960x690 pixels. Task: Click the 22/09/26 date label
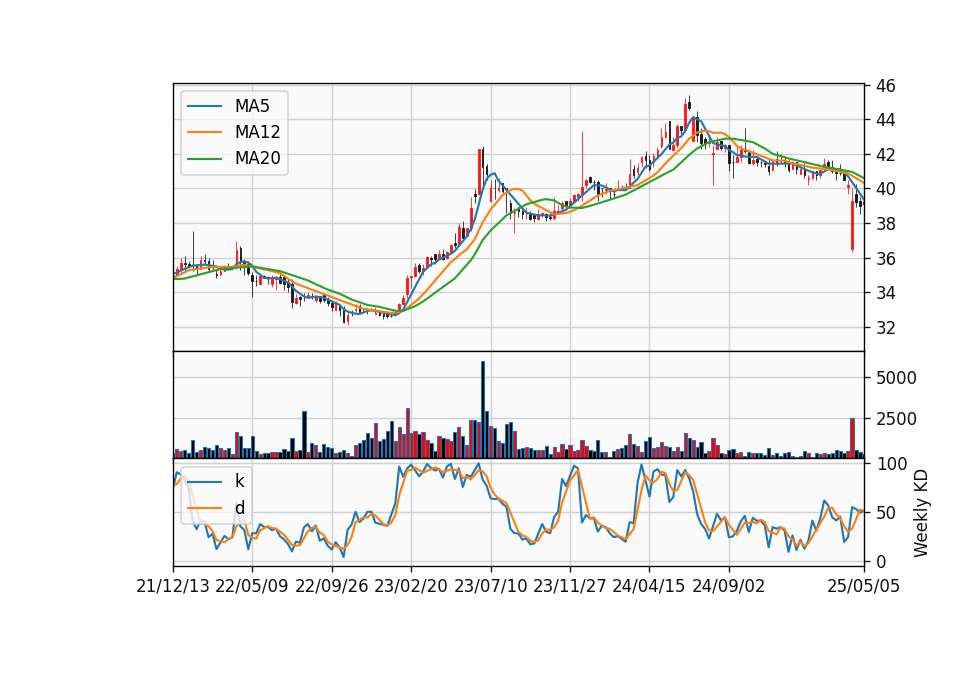(332, 586)
